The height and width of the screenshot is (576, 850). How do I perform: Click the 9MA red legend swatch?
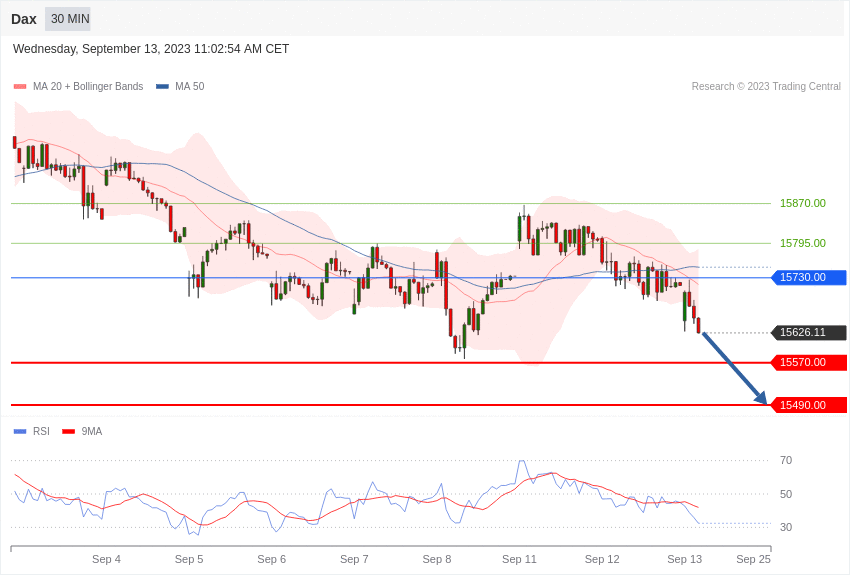point(68,431)
